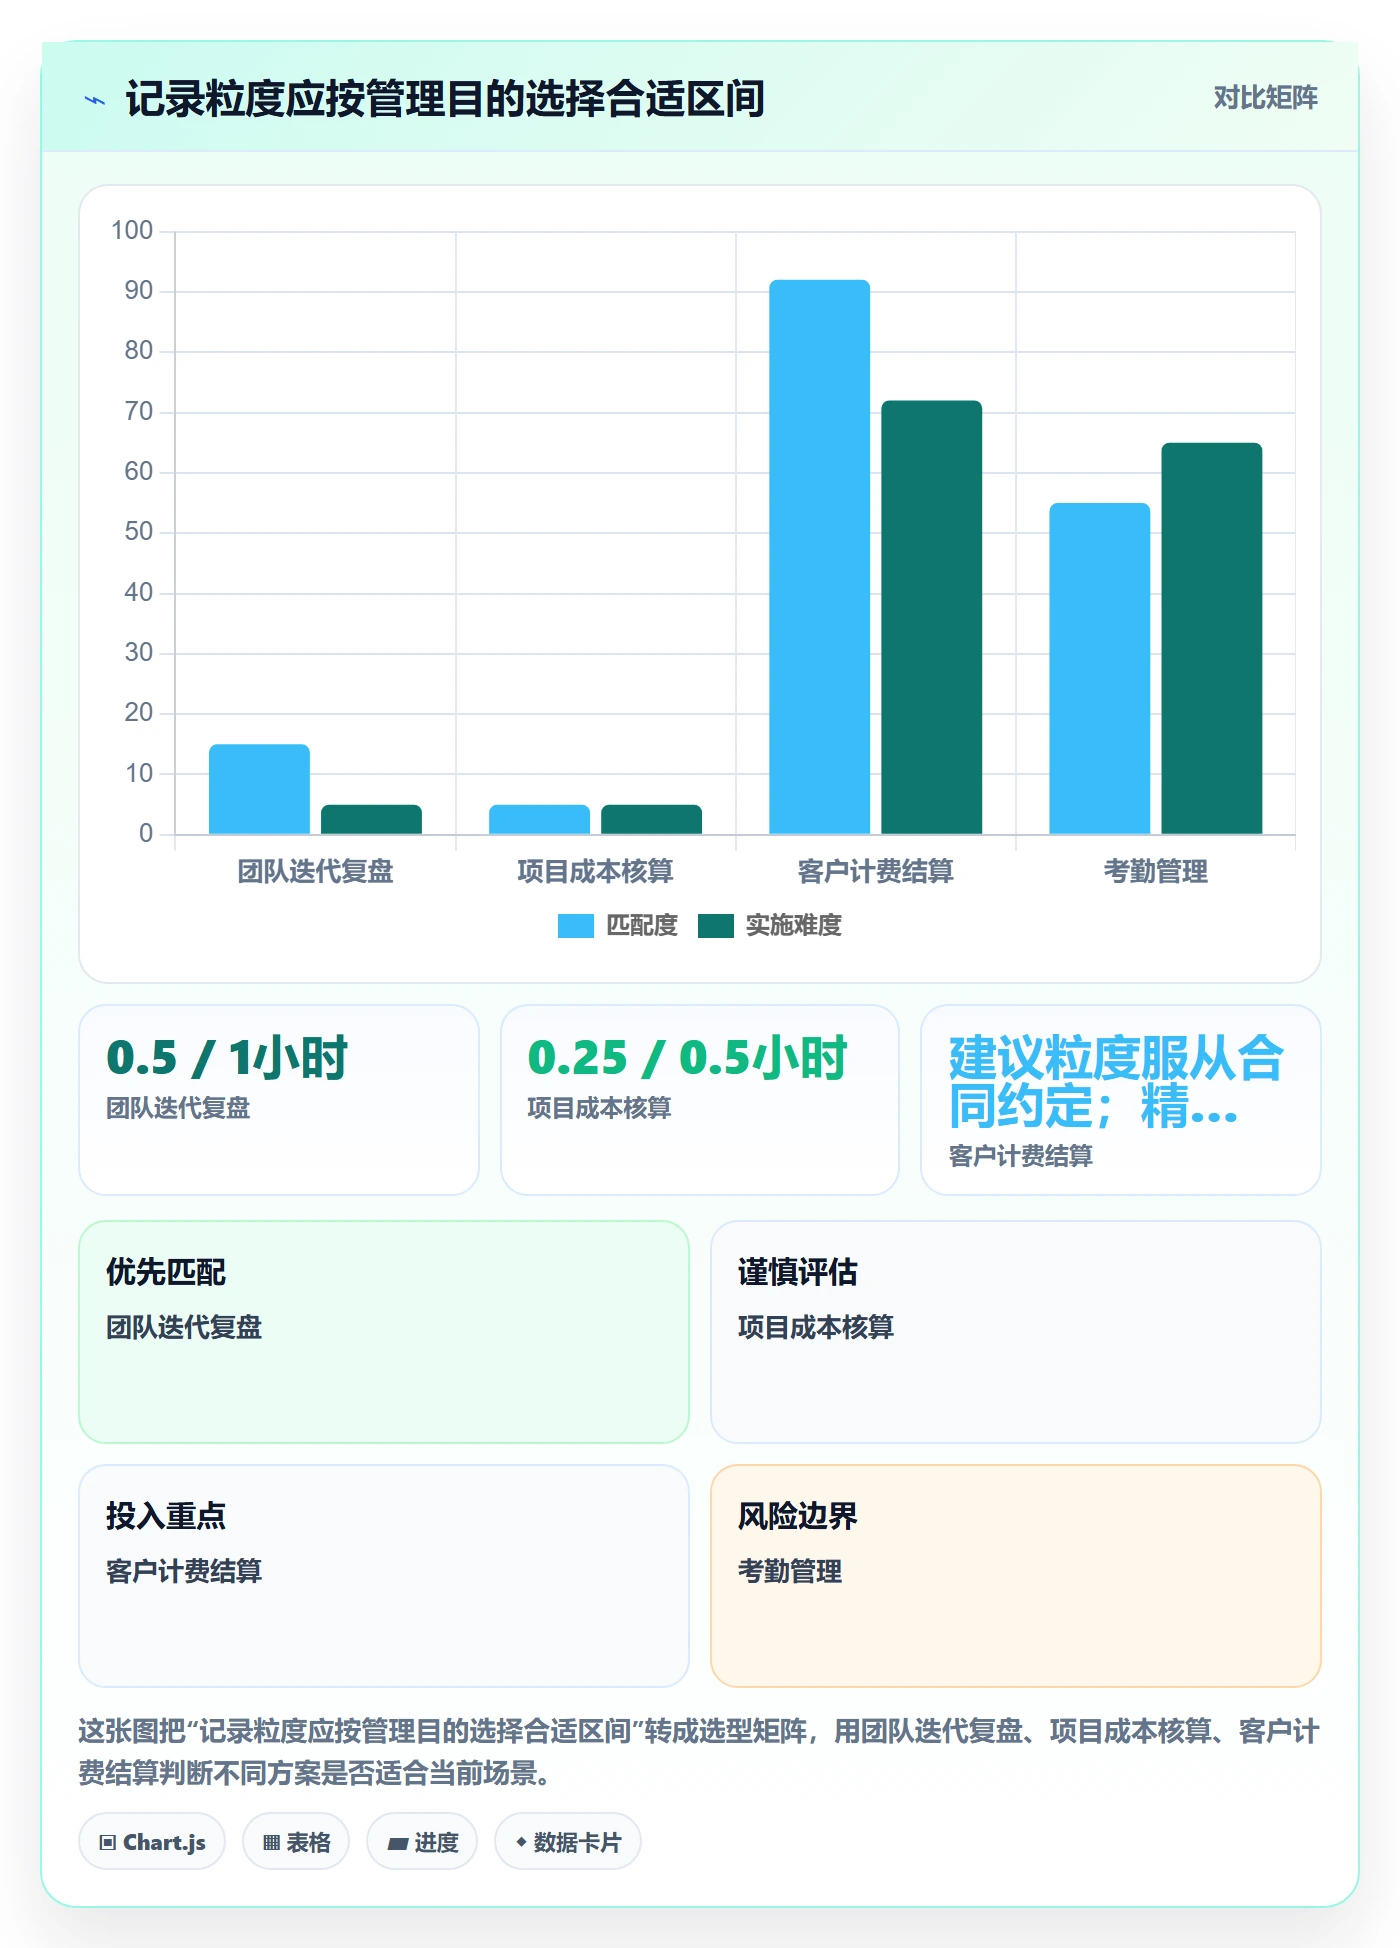This screenshot has width=1400, height=1948.
Task: Open the 0.25 / 0.5小时 data card
Action: click(700, 1100)
